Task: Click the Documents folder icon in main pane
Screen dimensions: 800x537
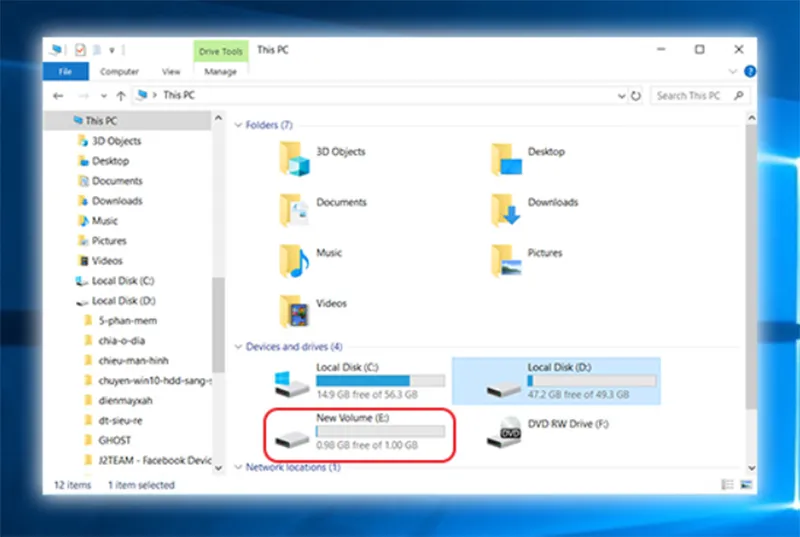Action: tap(294, 210)
